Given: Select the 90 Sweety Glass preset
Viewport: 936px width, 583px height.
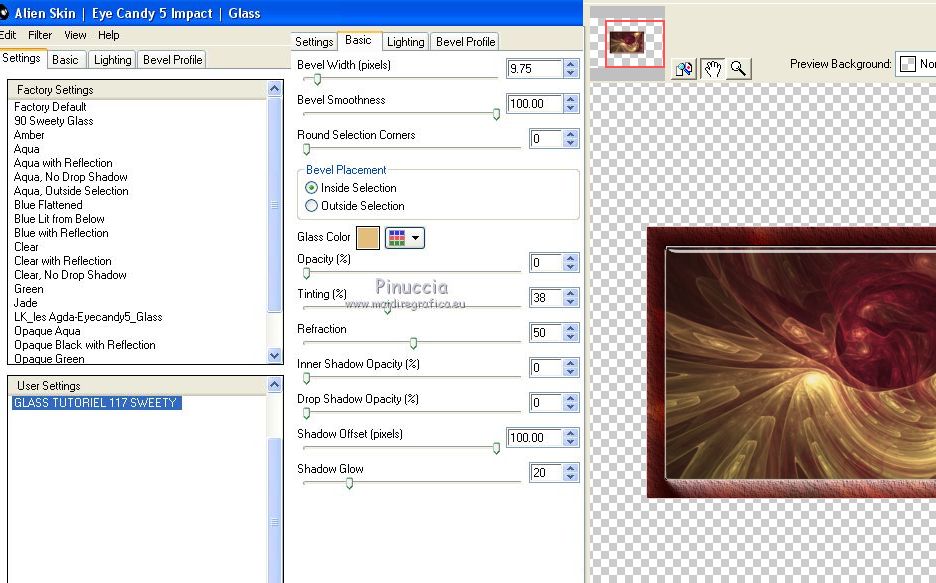Looking at the screenshot, I should (x=54, y=121).
